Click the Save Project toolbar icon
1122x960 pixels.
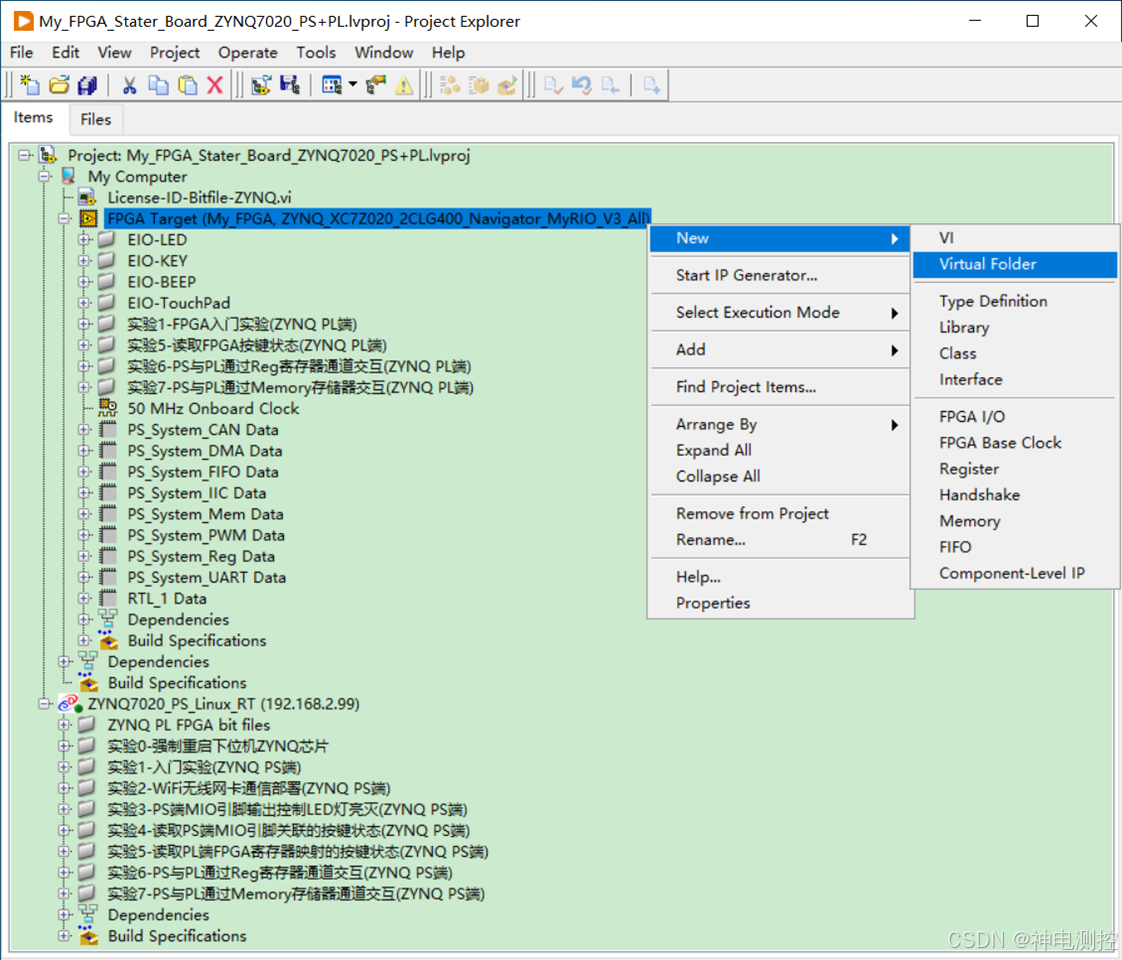tap(290, 85)
